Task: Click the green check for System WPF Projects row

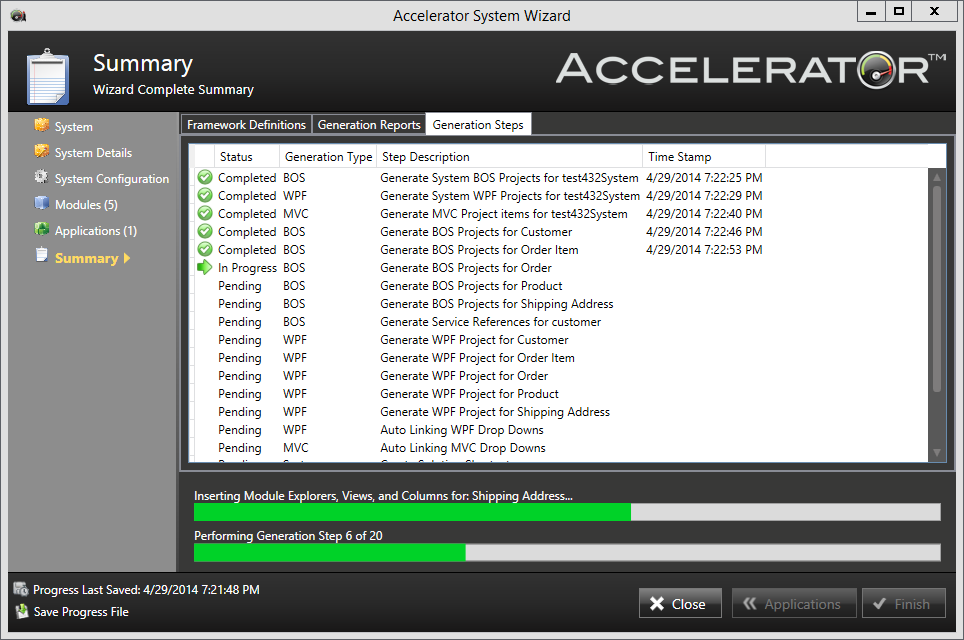Action: pyautogui.click(x=205, y=196)
